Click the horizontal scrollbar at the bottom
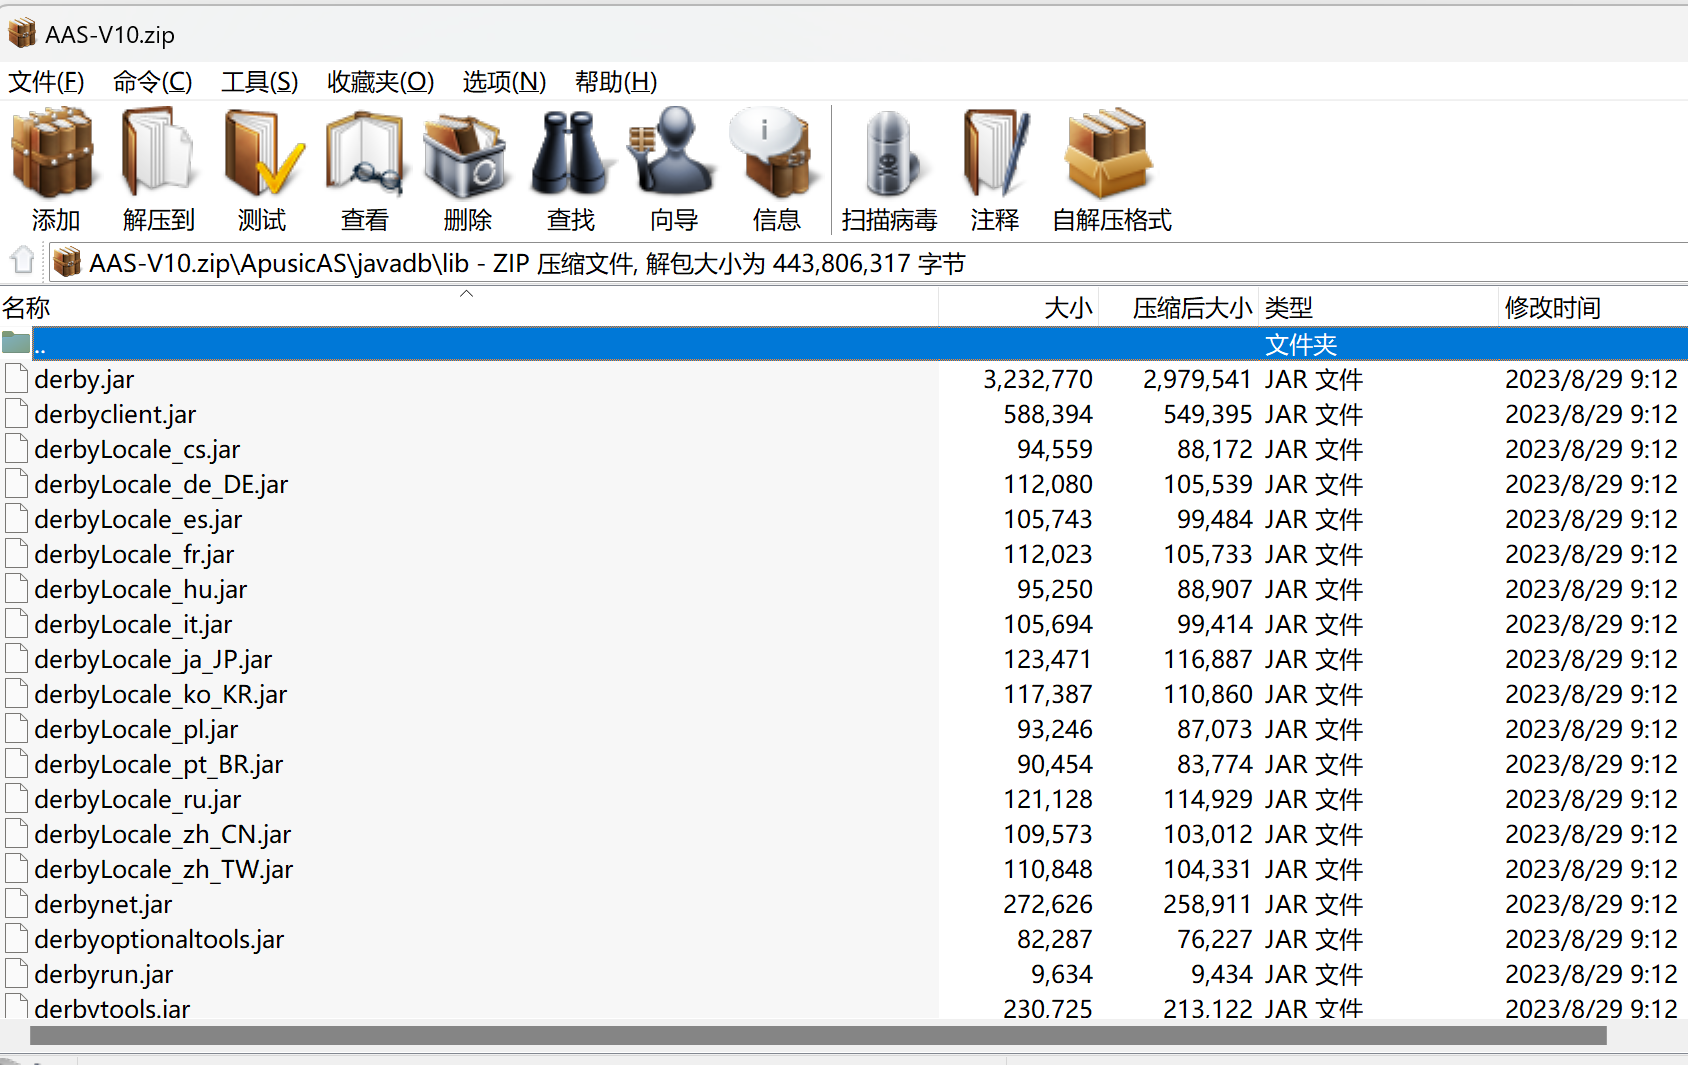Viewport: 1688px width, 1065px height. tap(818, 1036)
